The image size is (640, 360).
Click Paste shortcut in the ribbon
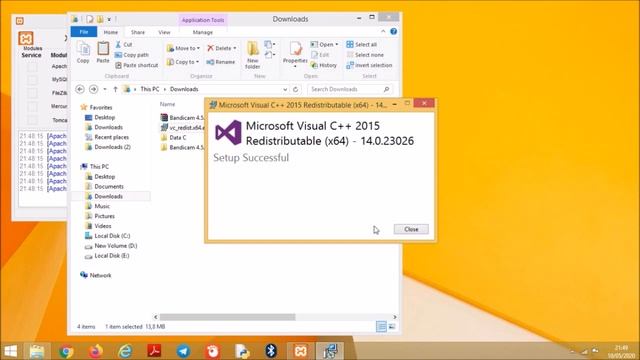(x=136, y=65)
